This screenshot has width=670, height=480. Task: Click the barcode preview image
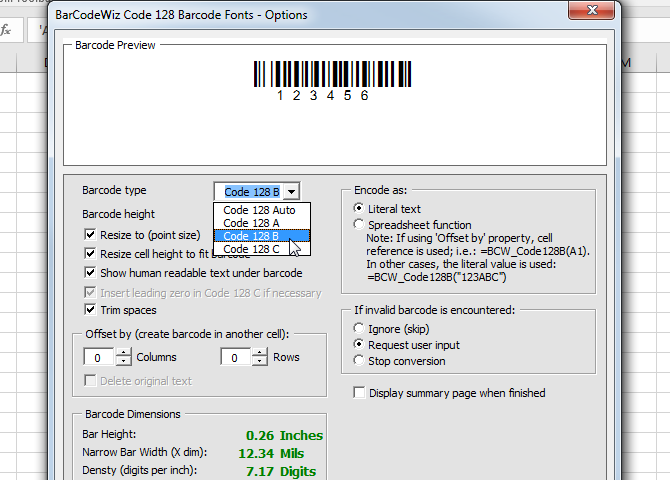(x=332, y=81)
